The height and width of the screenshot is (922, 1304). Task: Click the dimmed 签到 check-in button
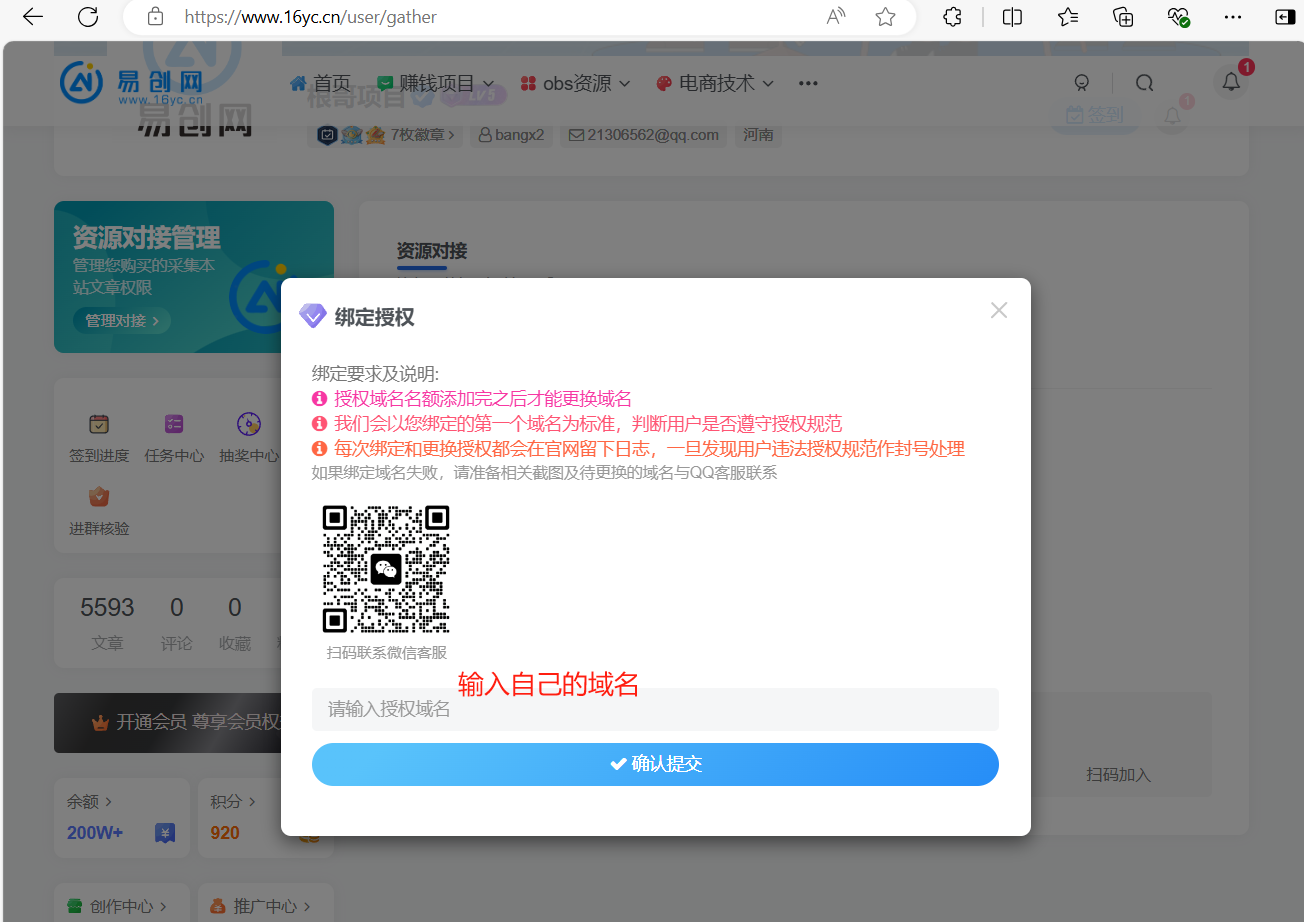click(x=1095, y=116)
